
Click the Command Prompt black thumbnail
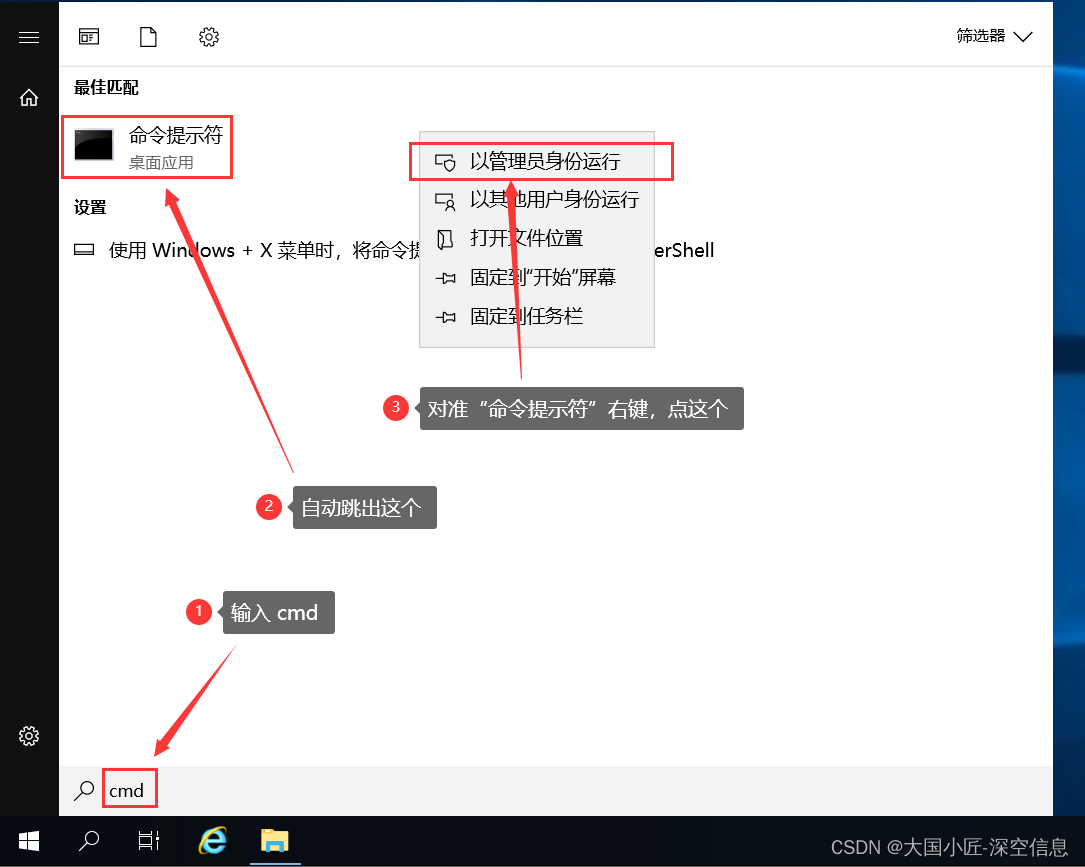pyautogui.click(x=93, y=144)
